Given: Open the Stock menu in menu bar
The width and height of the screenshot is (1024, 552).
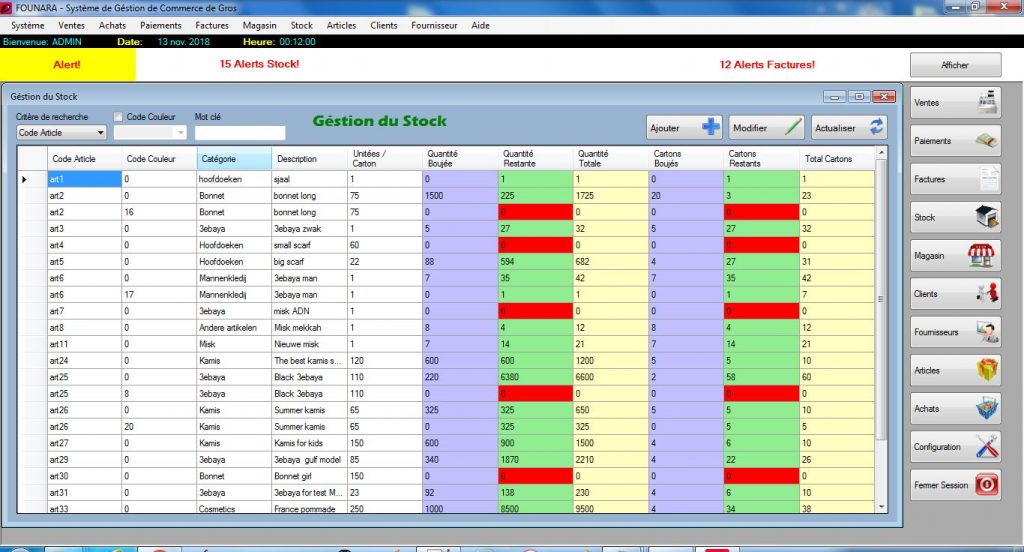Looking at the screenshot, I should 301,25.
